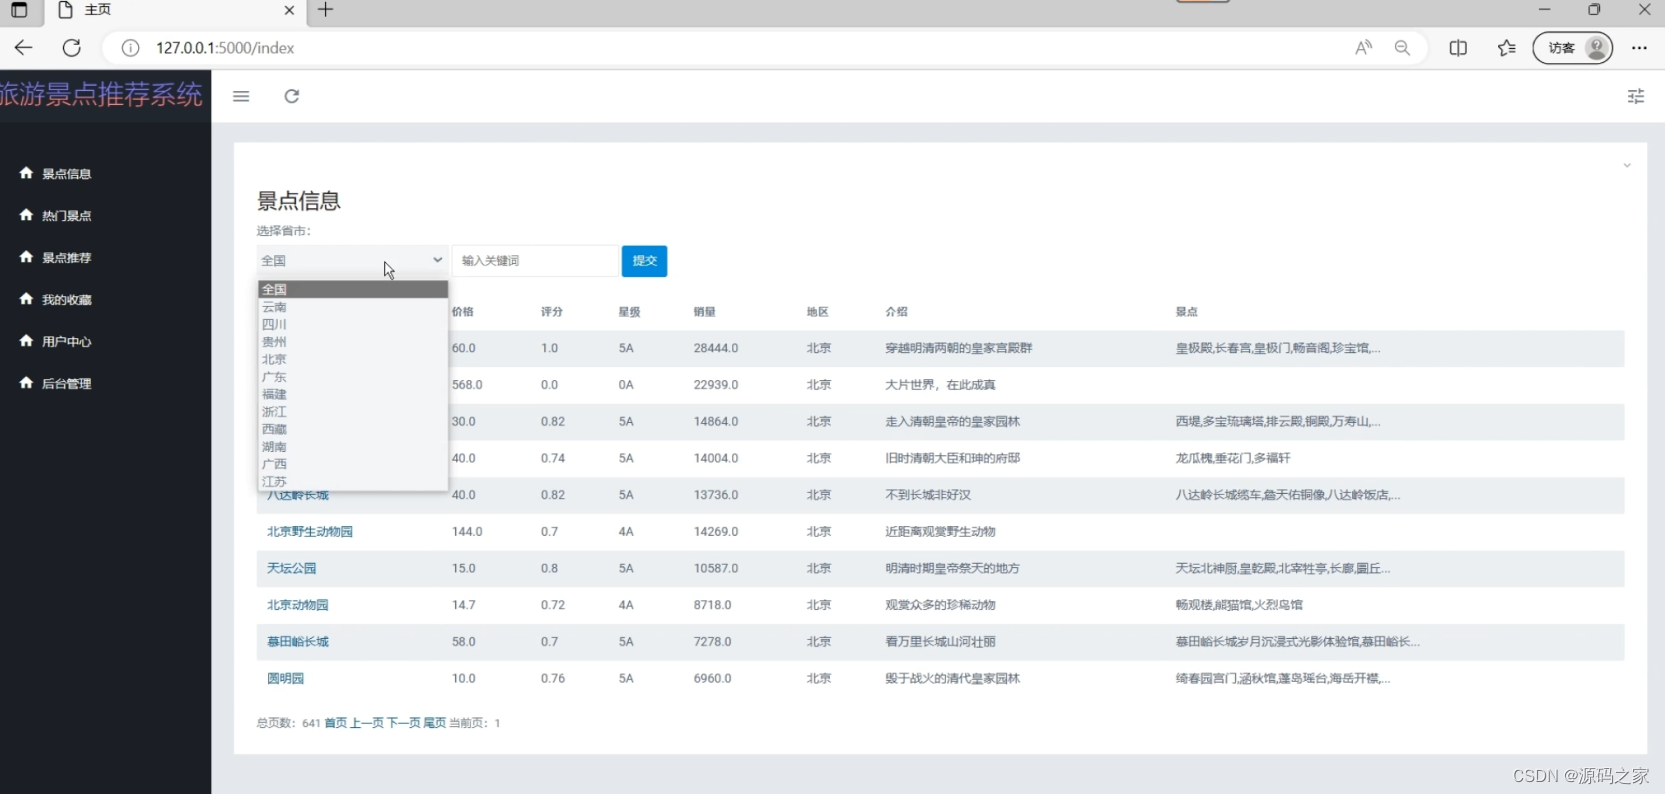
Task: Click the 介绍 column header
Action: pos(896,312)
